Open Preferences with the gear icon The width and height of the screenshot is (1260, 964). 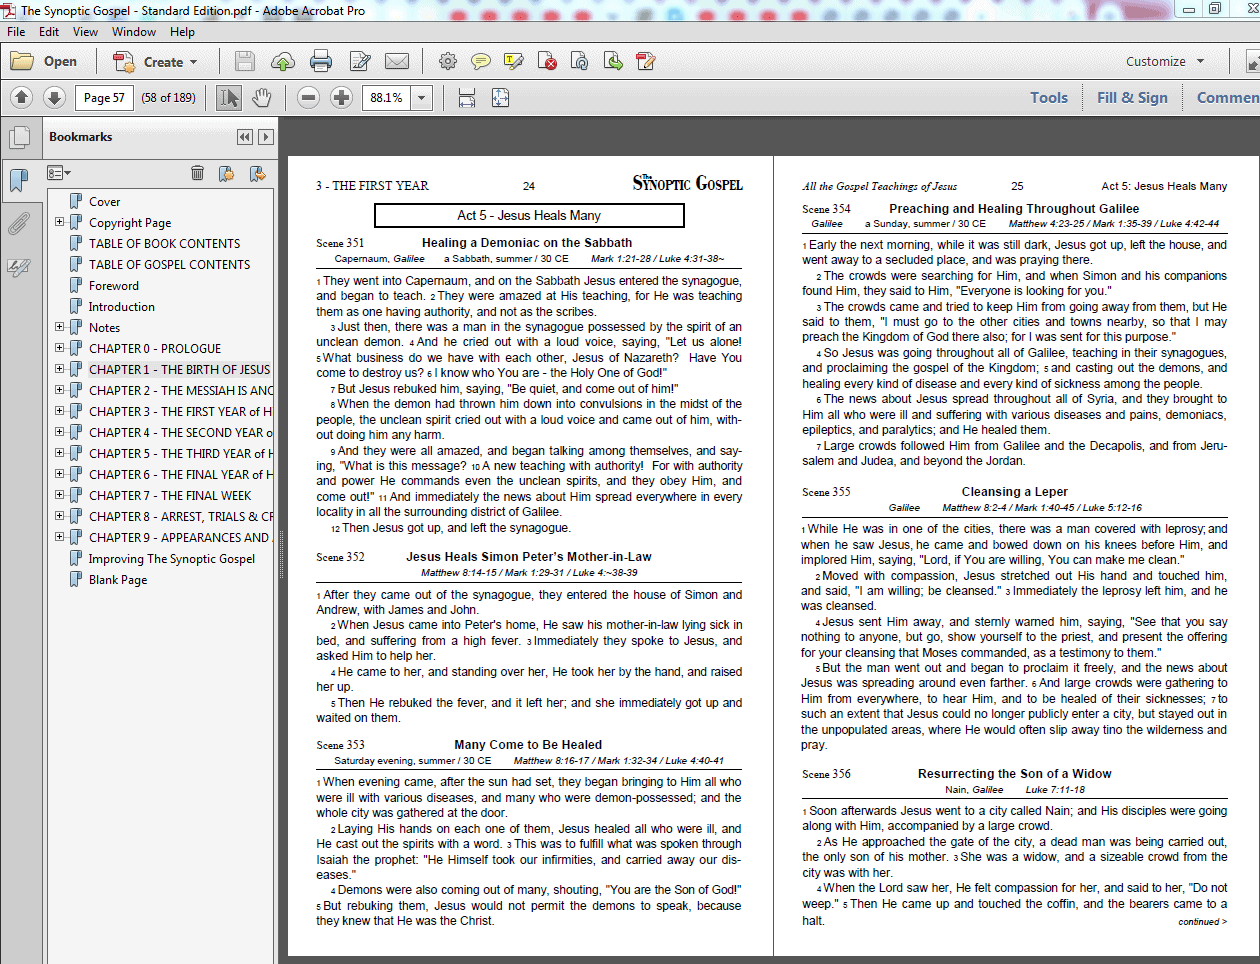(448, 61)
